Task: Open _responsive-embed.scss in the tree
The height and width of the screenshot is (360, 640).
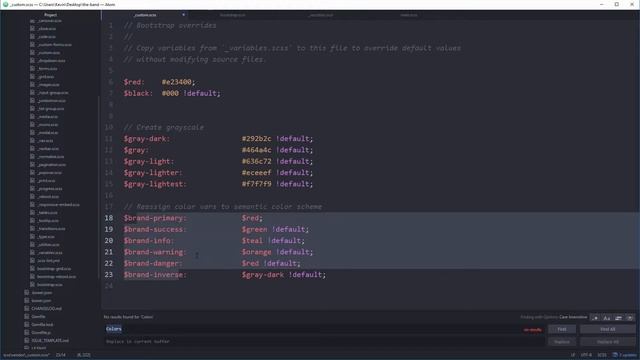Action: 58,204
